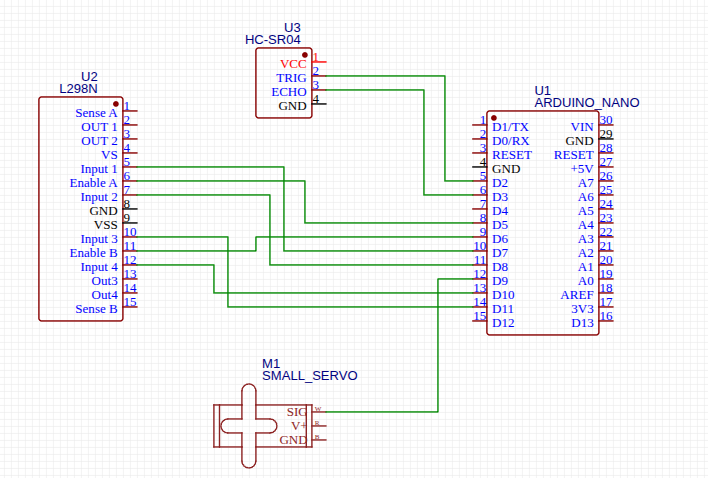This screenshot has width=708, height=478.
Task: Click the Input 2 pin label
Action: pyautogui.click(x=99, y=197)
